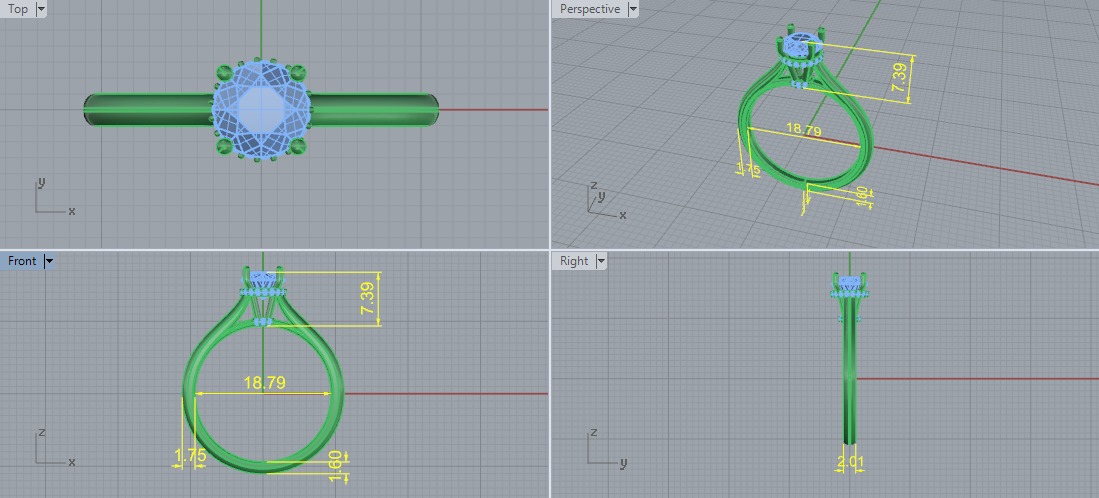Open the Right viewport title menu
This screenshot has width=1099, height=498.
(x=574, y=261)
